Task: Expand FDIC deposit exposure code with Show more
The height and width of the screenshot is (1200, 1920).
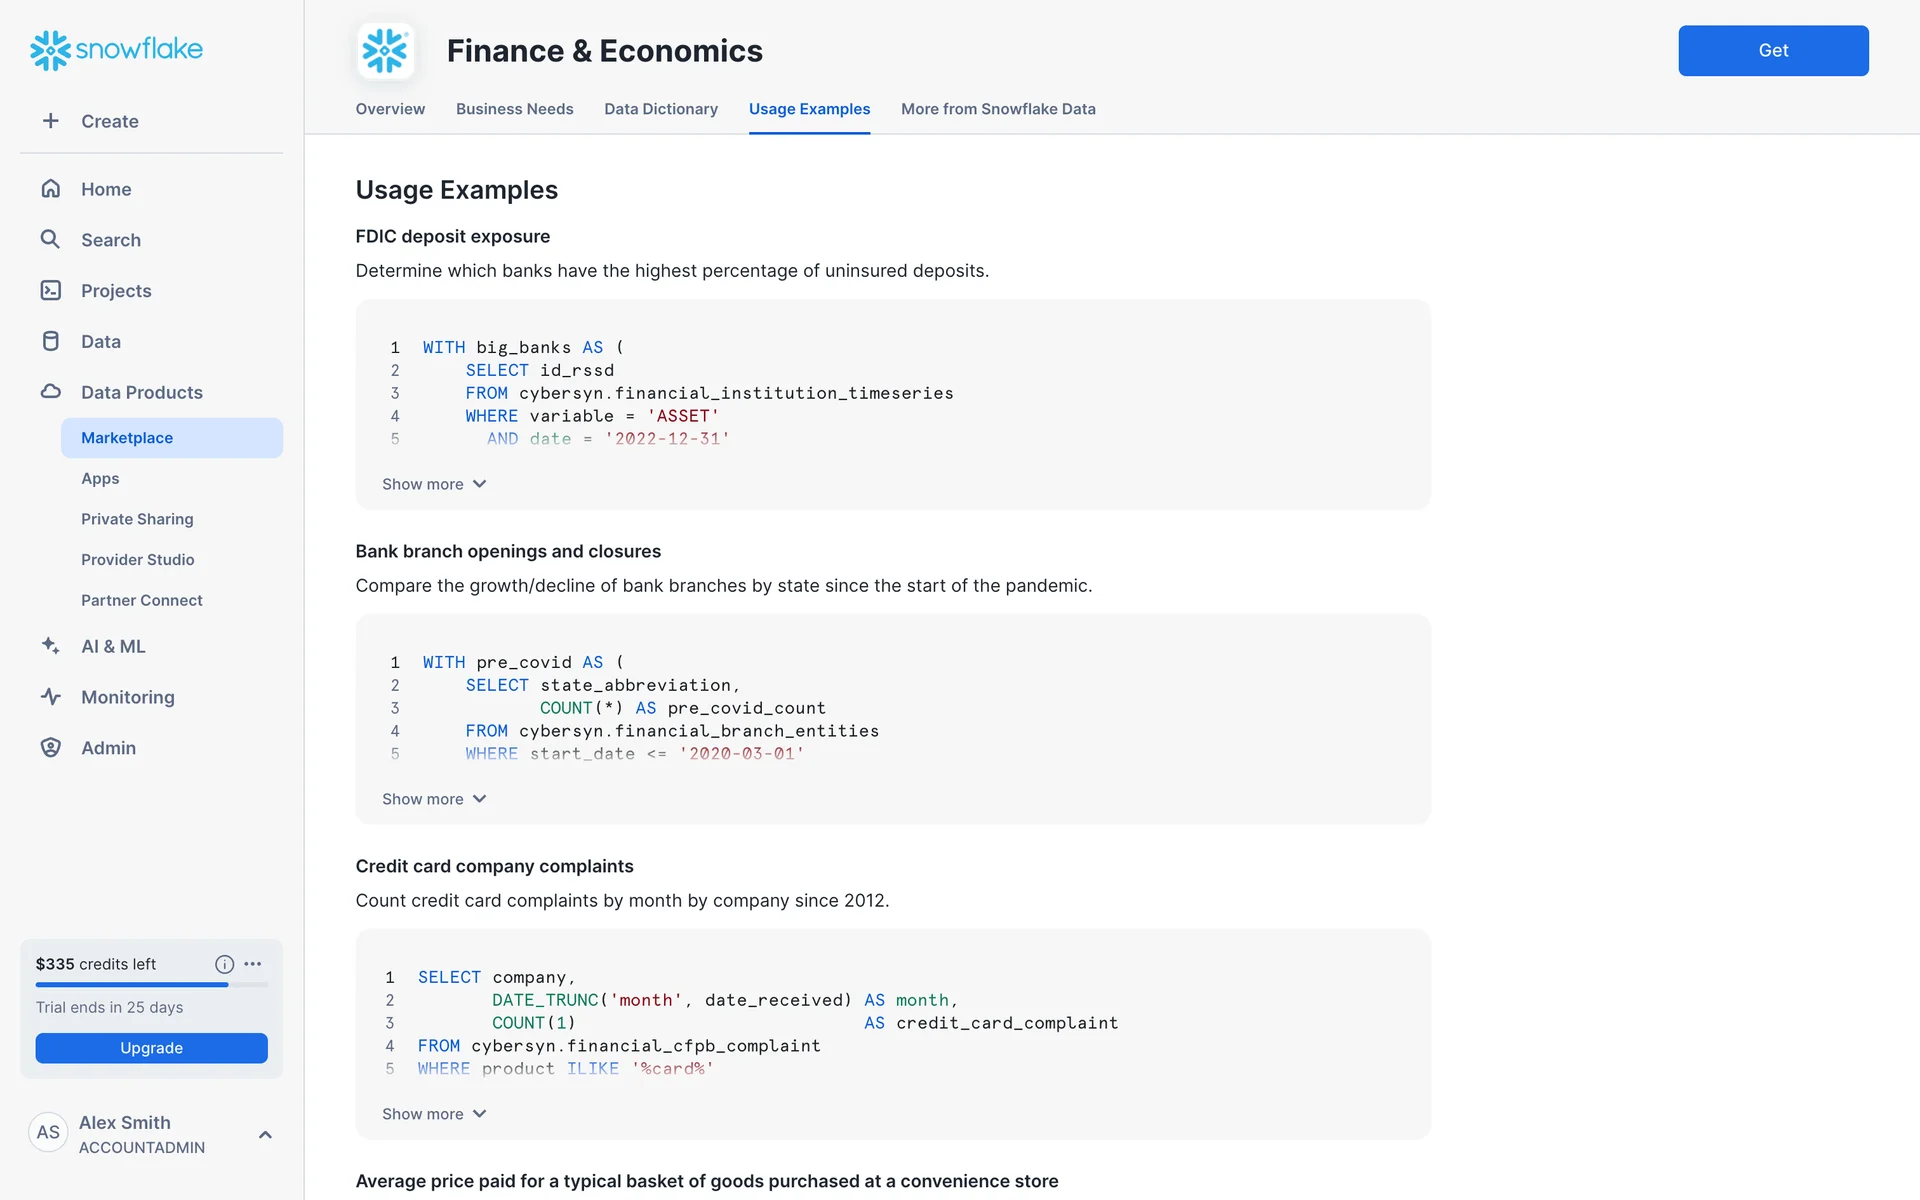Action: tap(434, 484)
